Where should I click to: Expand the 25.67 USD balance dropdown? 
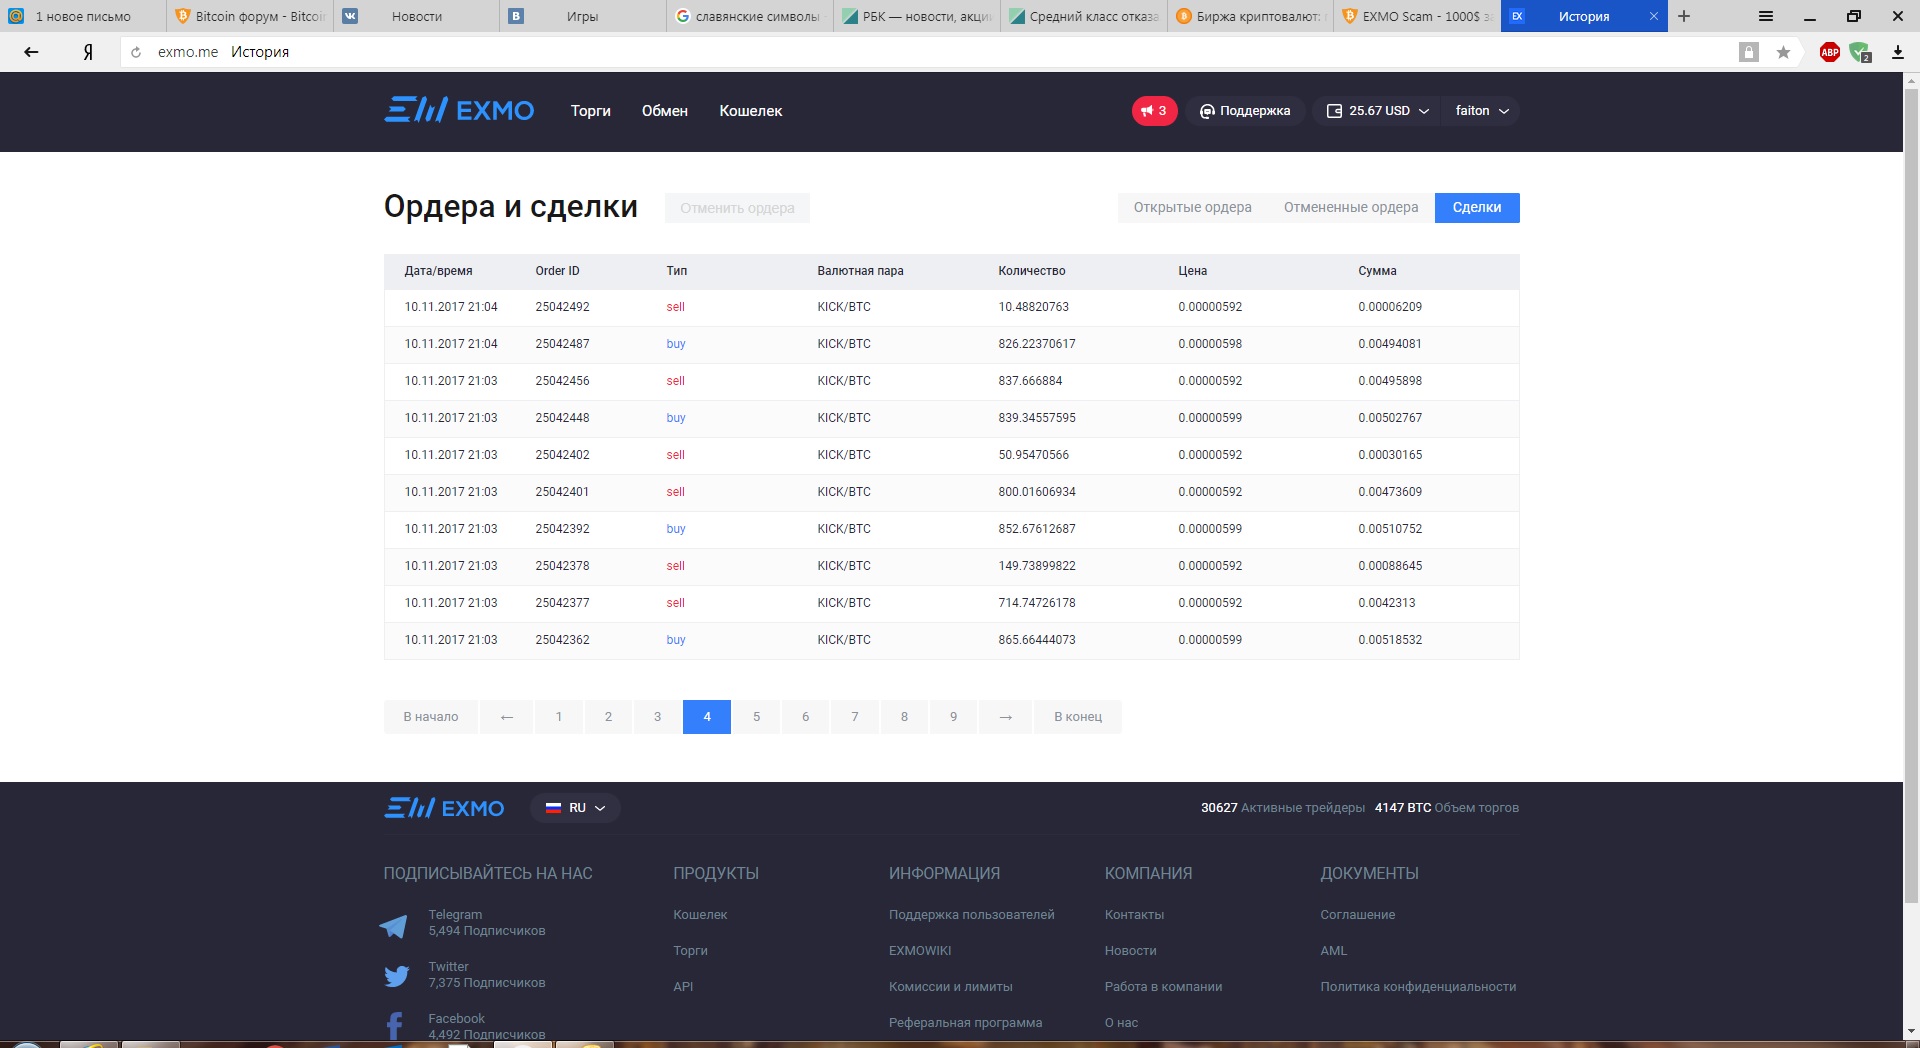(x=1378, y=111)
